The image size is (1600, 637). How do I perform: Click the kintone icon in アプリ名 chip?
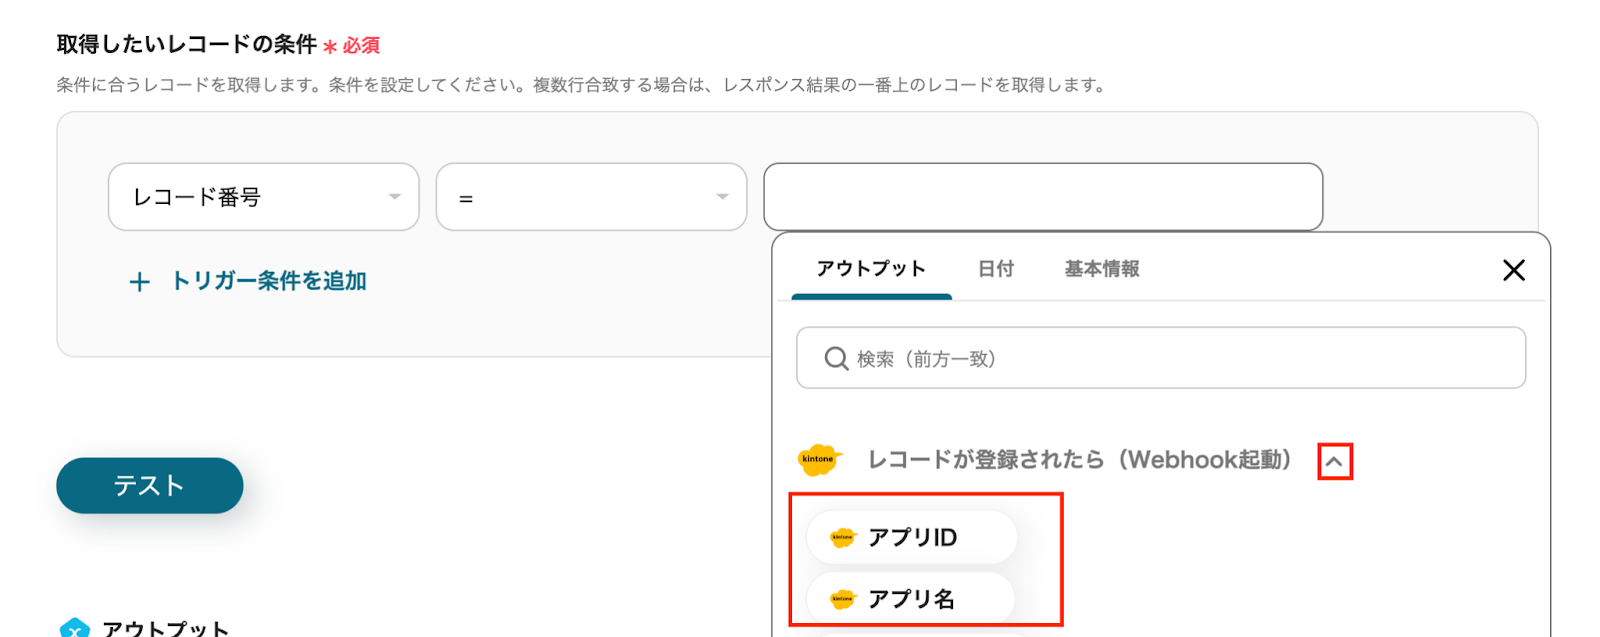(843, 599)
